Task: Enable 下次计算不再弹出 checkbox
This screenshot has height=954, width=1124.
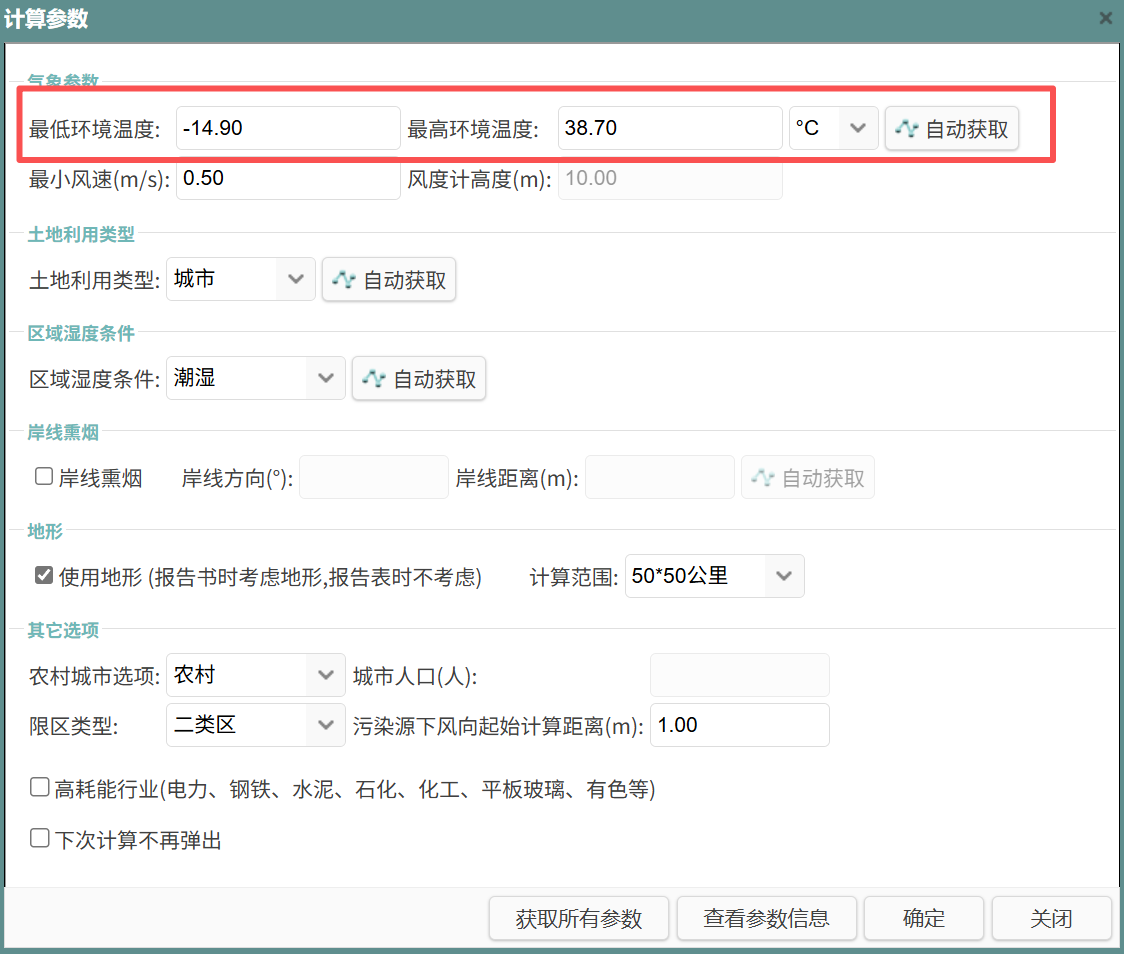Action: (40, 838)
